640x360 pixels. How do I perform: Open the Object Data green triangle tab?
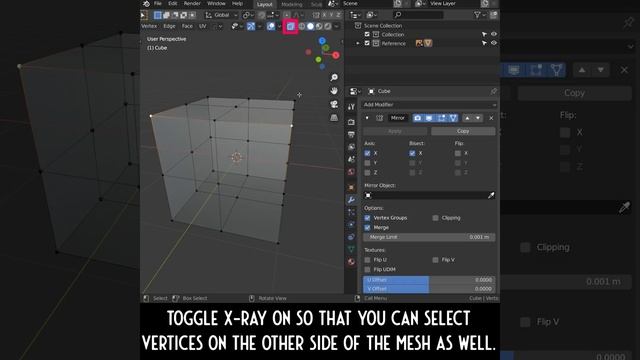click(x=351, y=249)
